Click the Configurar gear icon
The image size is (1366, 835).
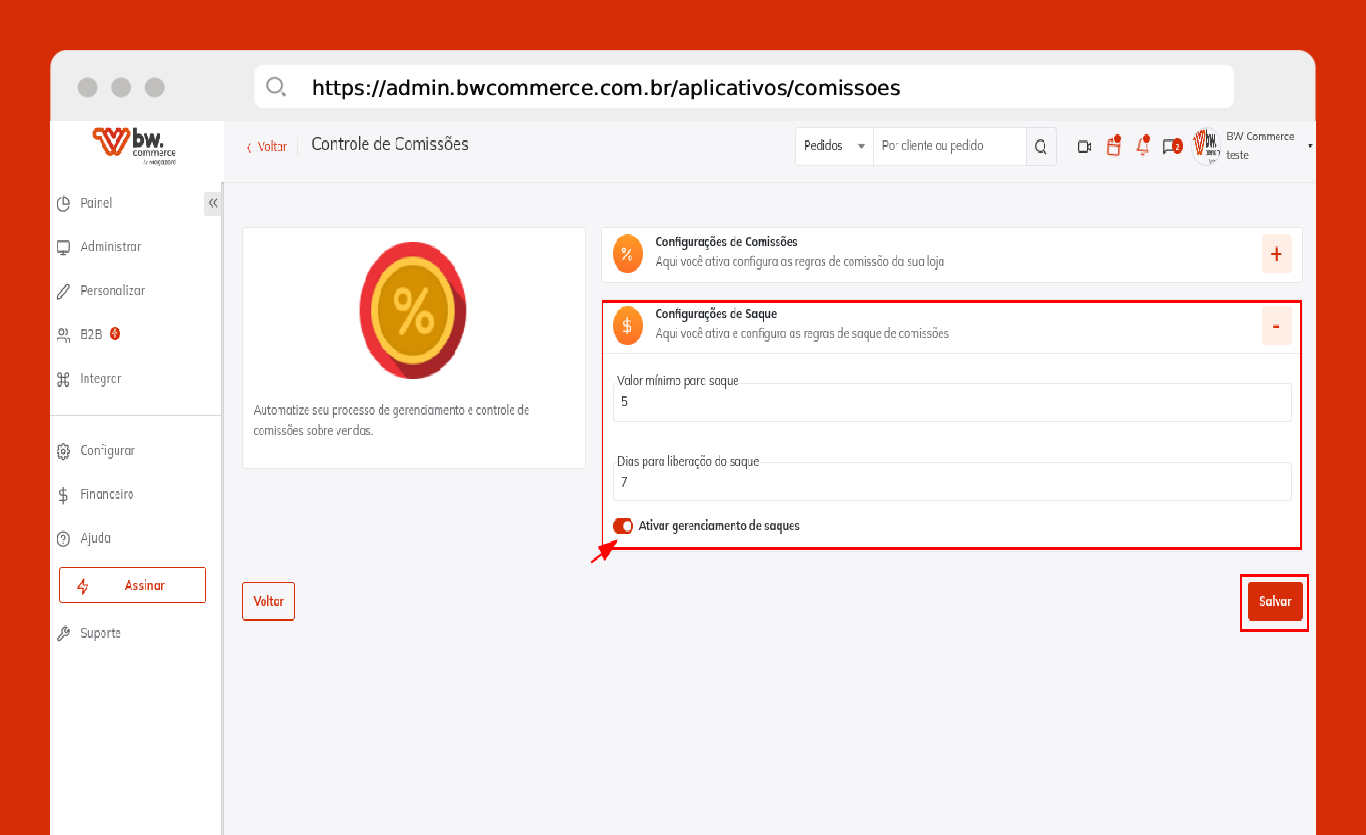[62, 451]
